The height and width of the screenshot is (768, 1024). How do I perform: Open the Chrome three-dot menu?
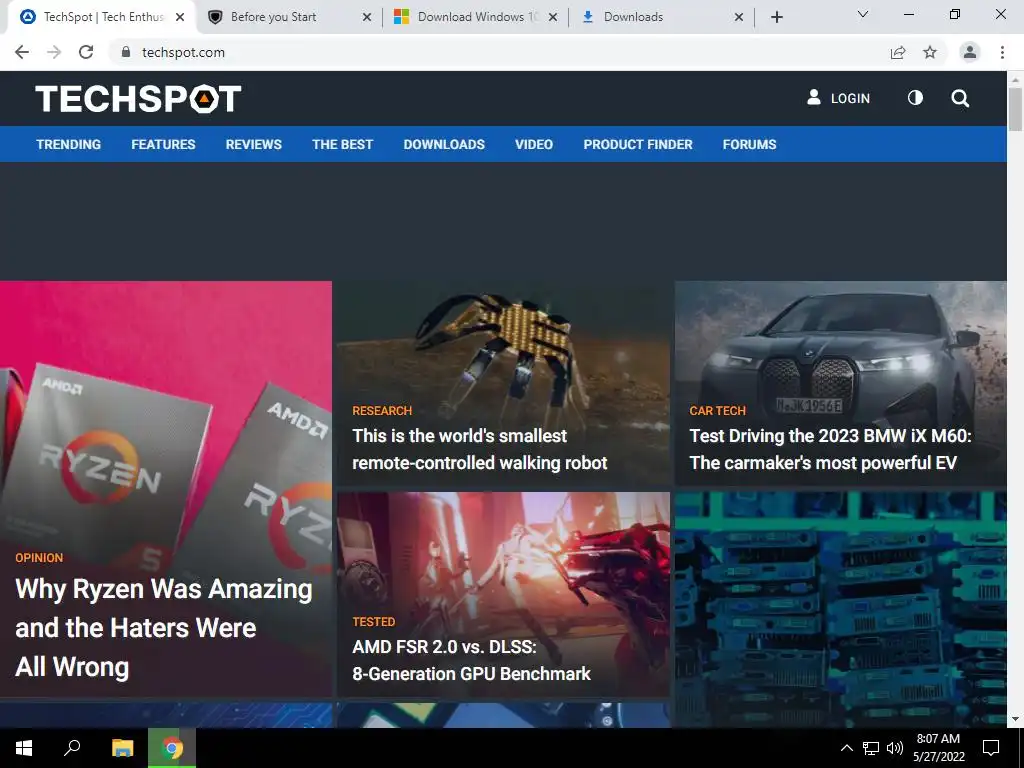[x=1002, y=52]
